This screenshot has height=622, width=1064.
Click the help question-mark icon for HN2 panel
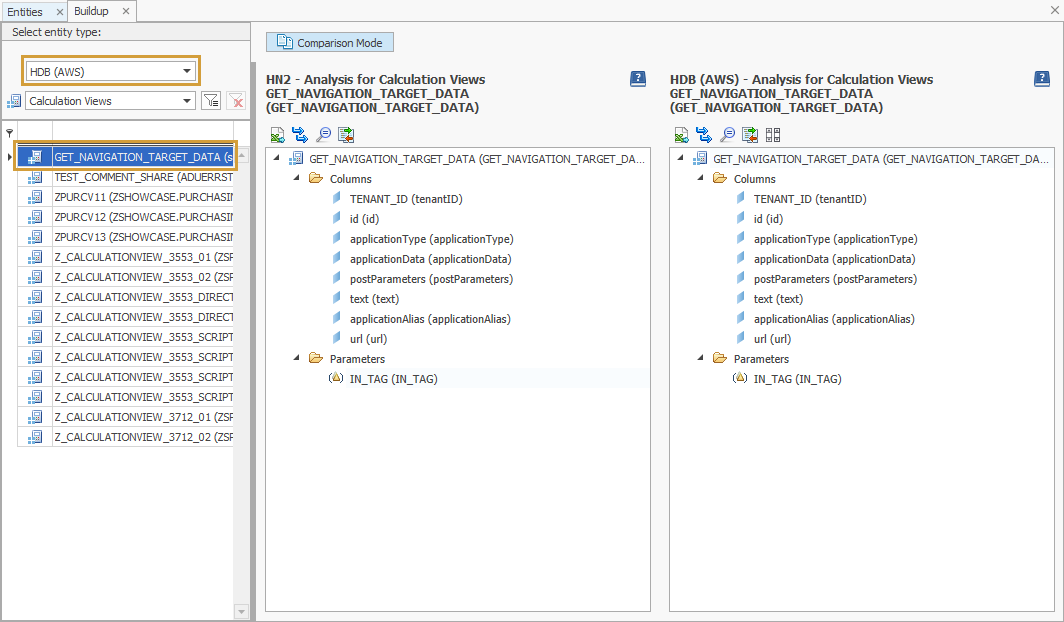tap(637, 79)
